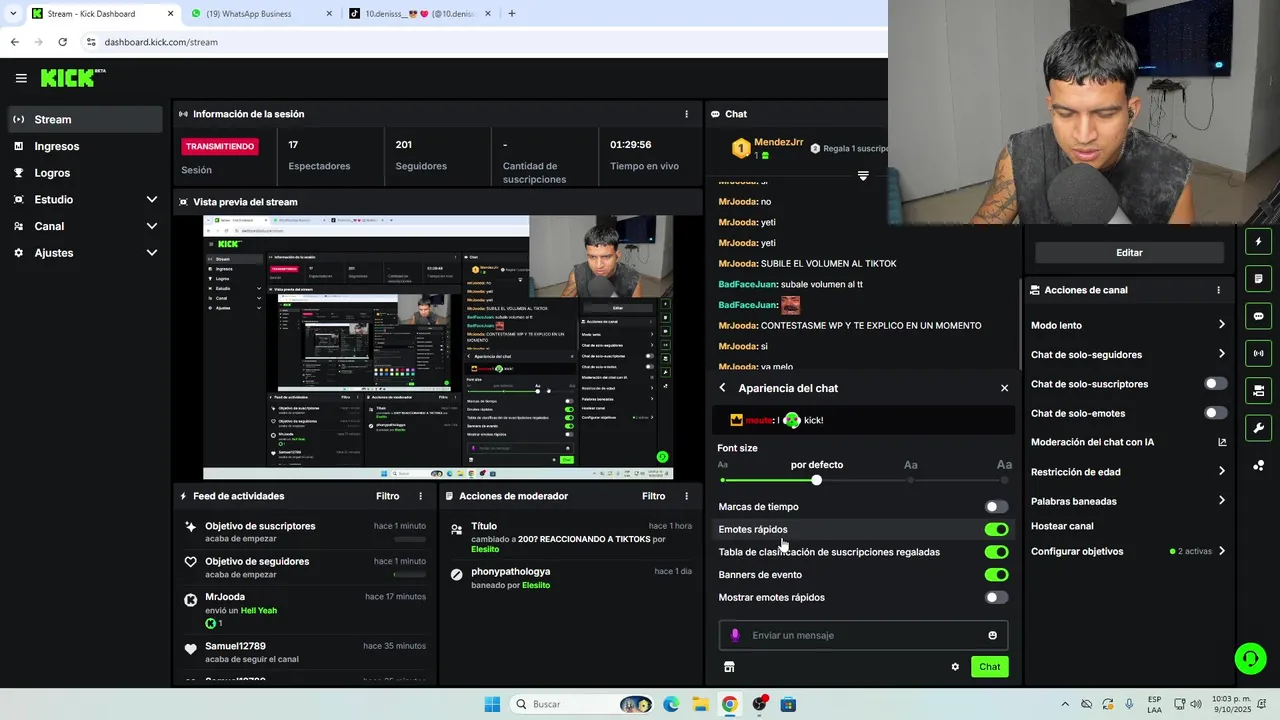1280x720 pixels.
Task: Click the camera panel icon in the right sidebar
Action: tap(1258, 390)
